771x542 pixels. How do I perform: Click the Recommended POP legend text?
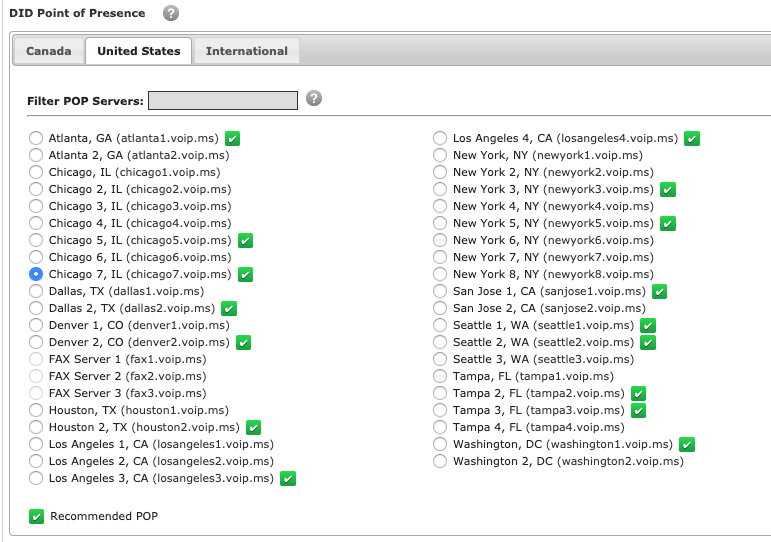coord(104,516)
